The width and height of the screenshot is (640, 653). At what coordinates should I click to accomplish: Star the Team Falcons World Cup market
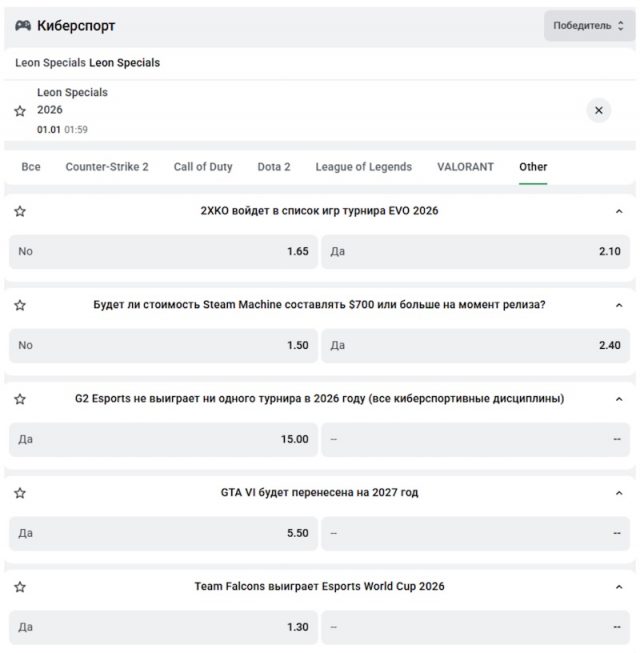pos(20,587)
